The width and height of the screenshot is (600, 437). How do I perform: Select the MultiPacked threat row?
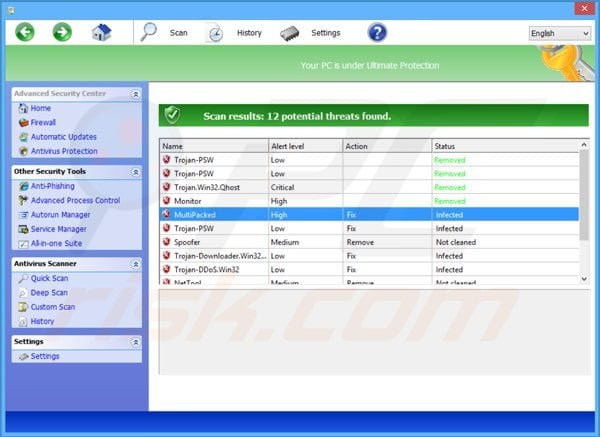(369, 215)
